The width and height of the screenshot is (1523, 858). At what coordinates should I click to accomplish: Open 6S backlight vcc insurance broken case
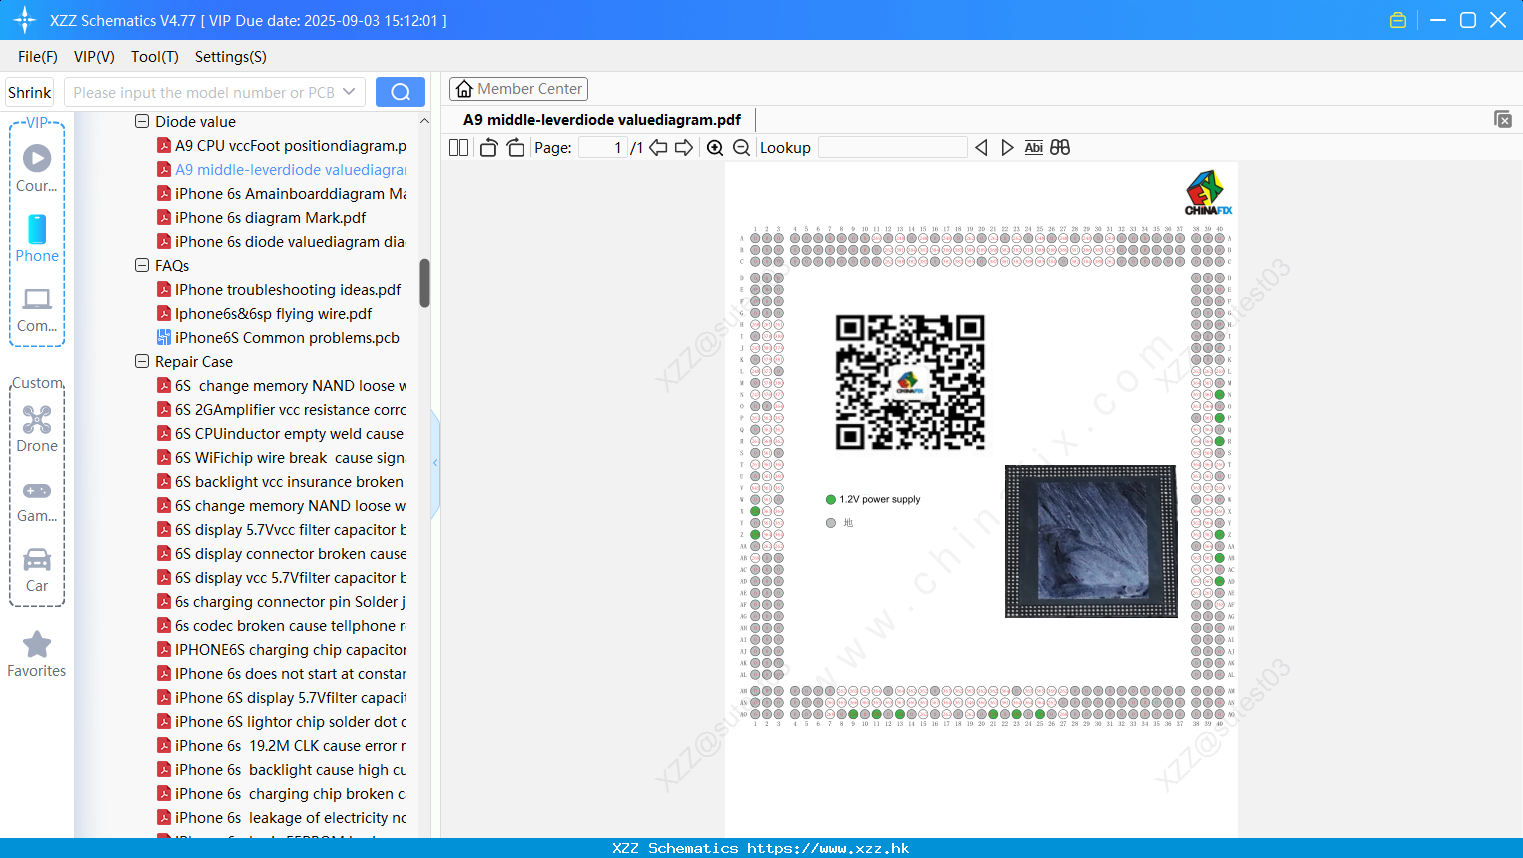coord(289,481)
